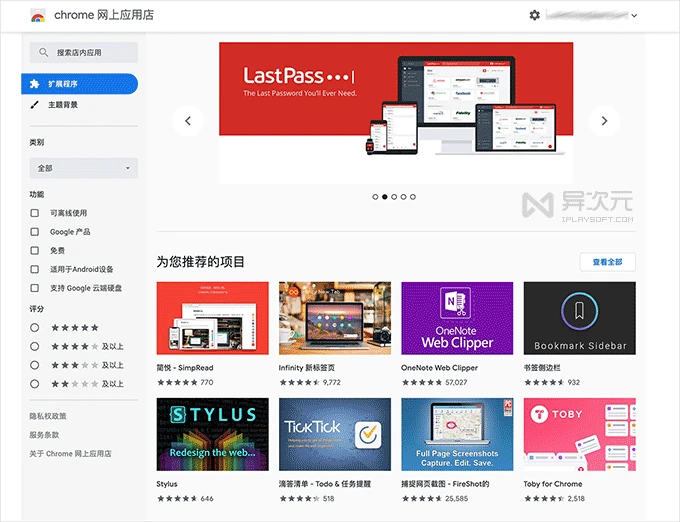Screen dimensions: 680x522
Task: Open the FireShot full page screenshots tile
Action: coord(457,434)
